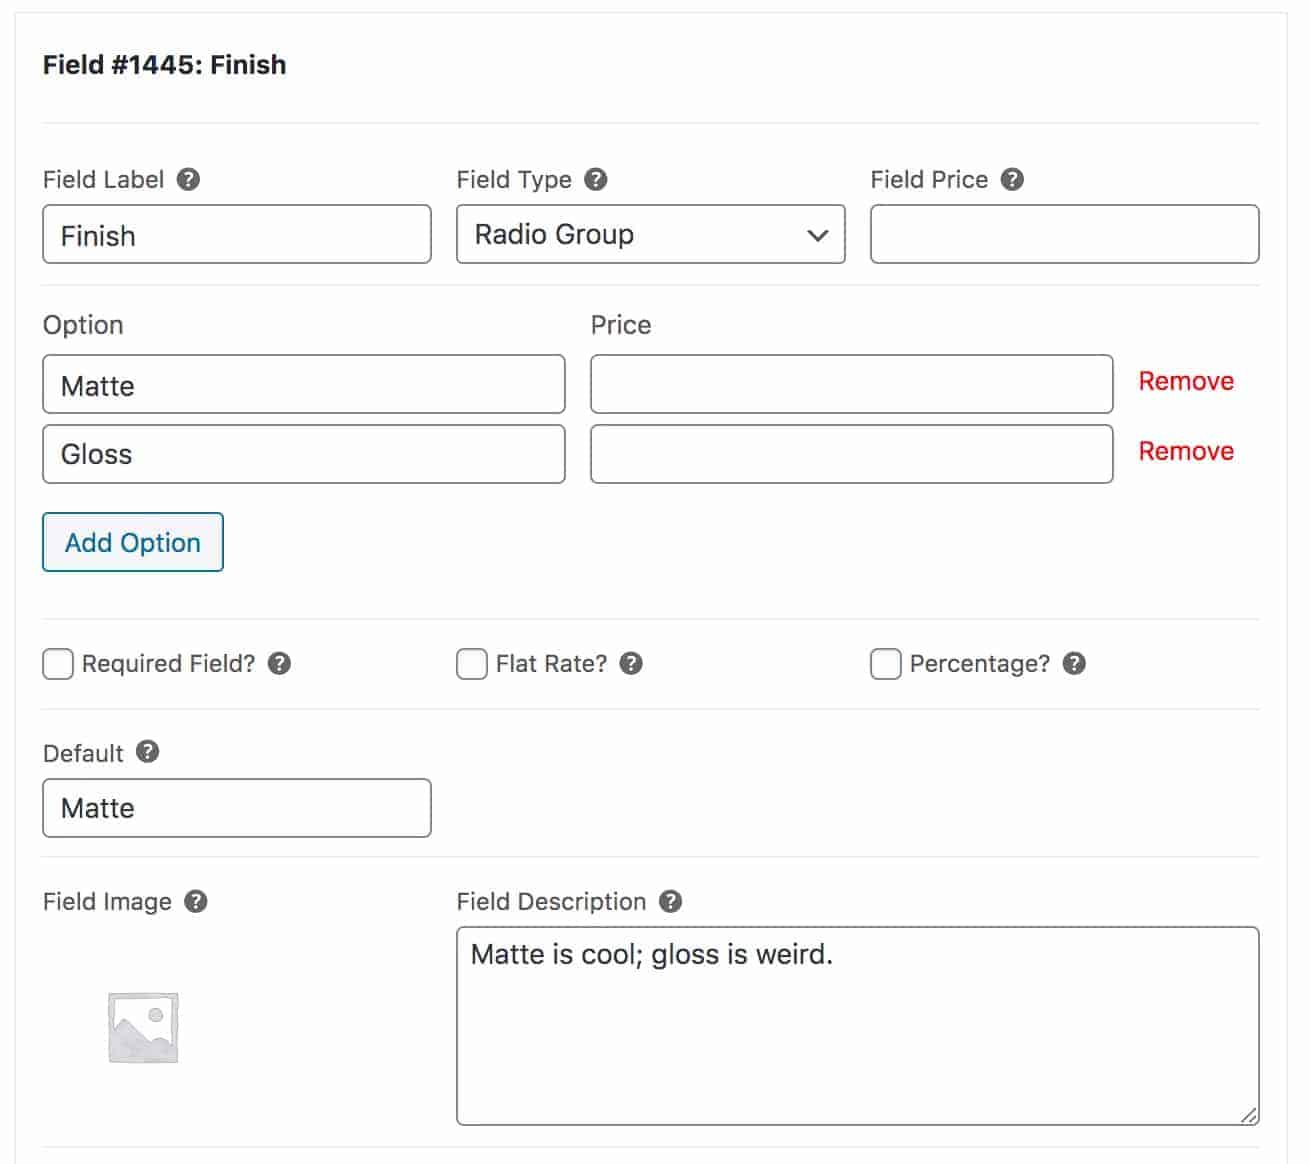
Task: Click the heading 'Field #1445: Finish'
Action: tap(165, 65)
